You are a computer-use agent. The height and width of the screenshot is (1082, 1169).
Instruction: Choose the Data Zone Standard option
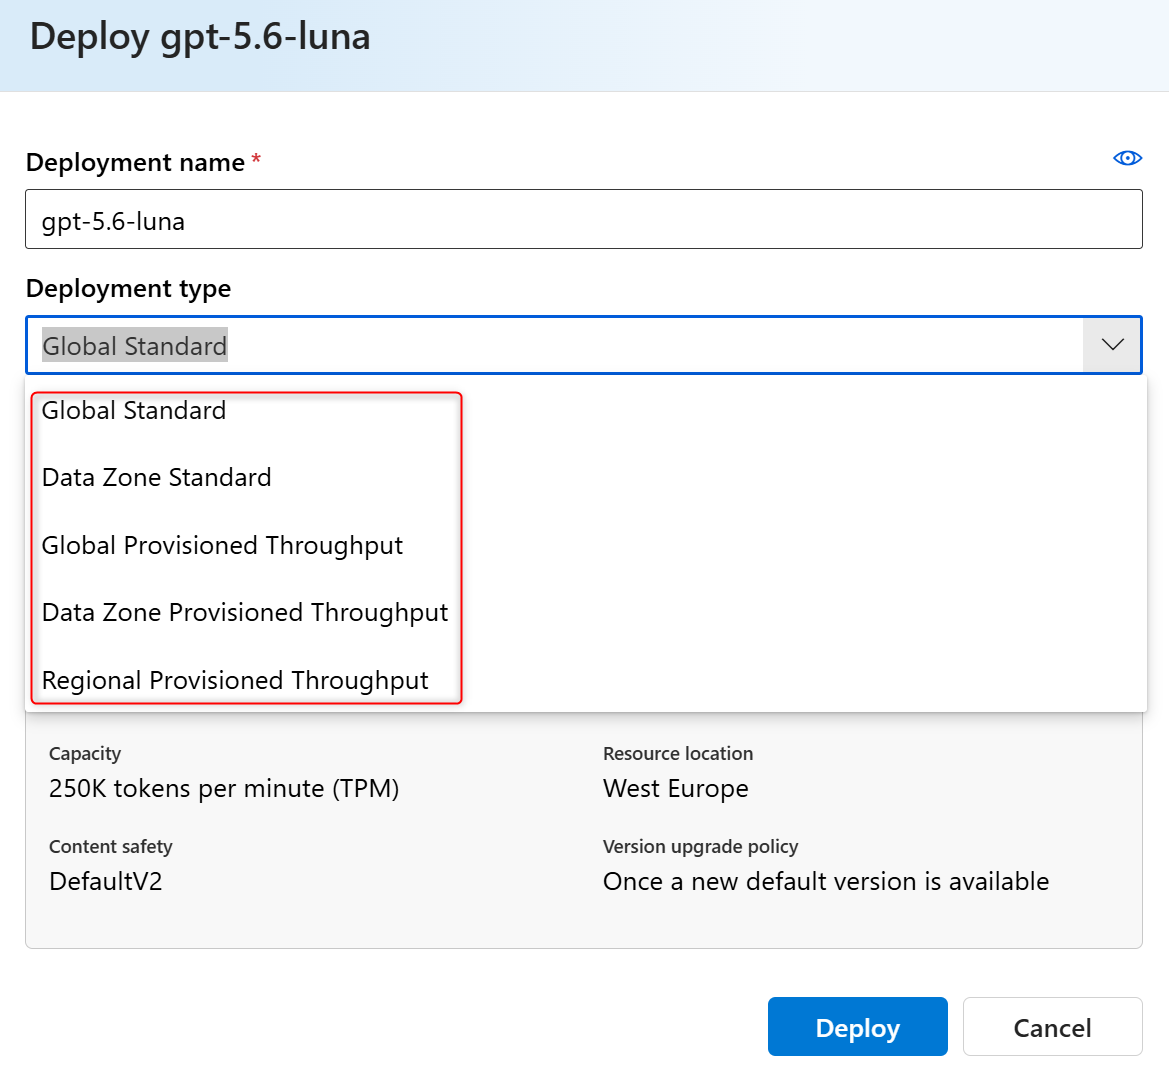[x=157, y=477]
